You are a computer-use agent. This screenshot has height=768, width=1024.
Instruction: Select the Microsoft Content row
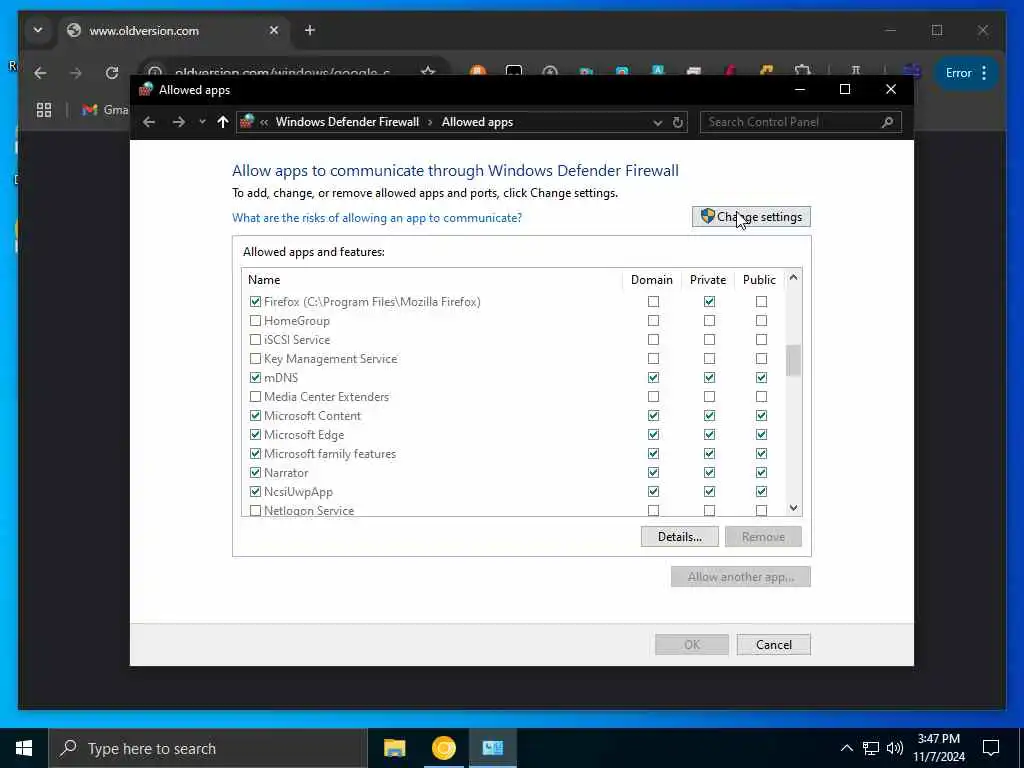[x=513, y=415]
